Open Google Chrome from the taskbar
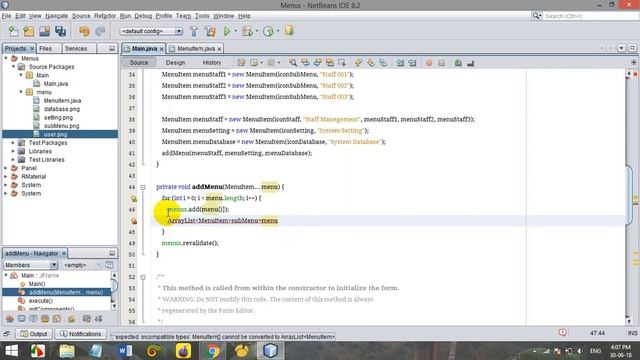This screenshot has height=360, width=640. [x=212, y=351]
